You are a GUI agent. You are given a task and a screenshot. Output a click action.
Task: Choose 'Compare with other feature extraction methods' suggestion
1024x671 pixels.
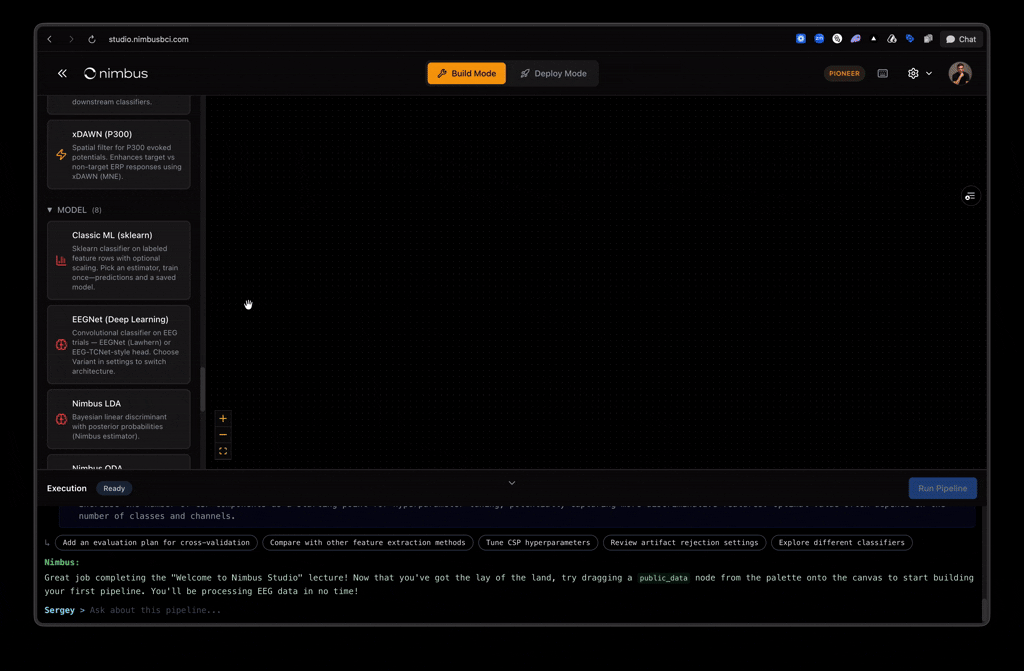click(x=368, y=542)
